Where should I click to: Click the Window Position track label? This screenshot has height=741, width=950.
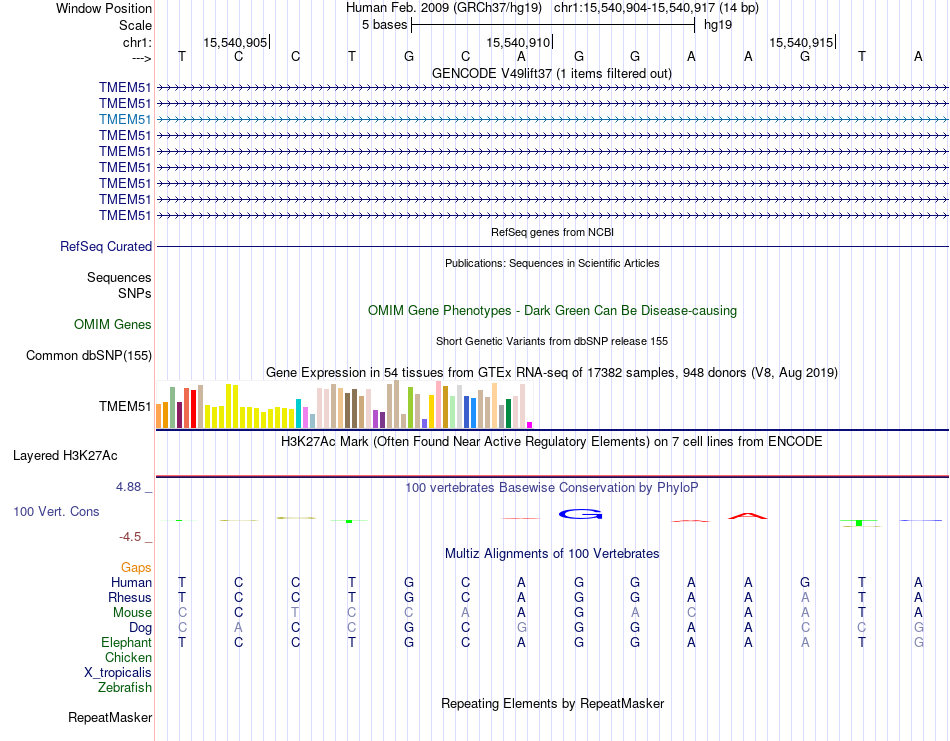pos(104,8)
